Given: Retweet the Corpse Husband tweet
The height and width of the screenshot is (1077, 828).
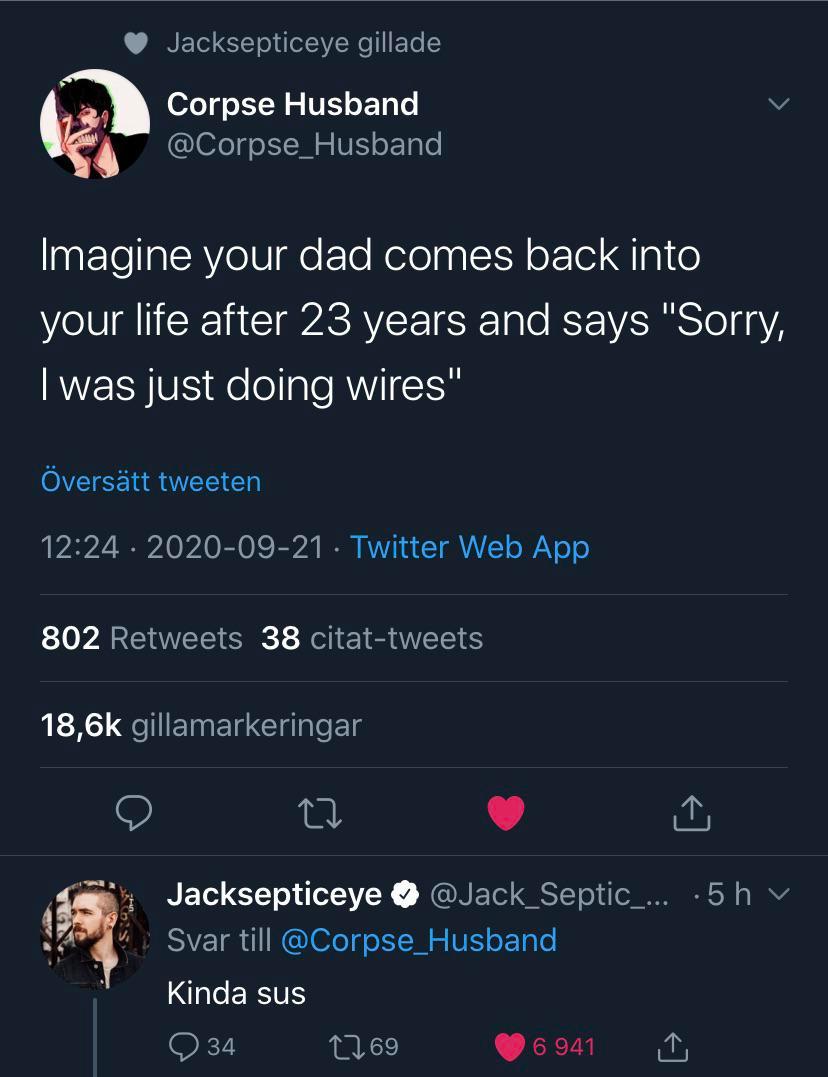Looking at the screenshot, I should [x=322, y=813].
